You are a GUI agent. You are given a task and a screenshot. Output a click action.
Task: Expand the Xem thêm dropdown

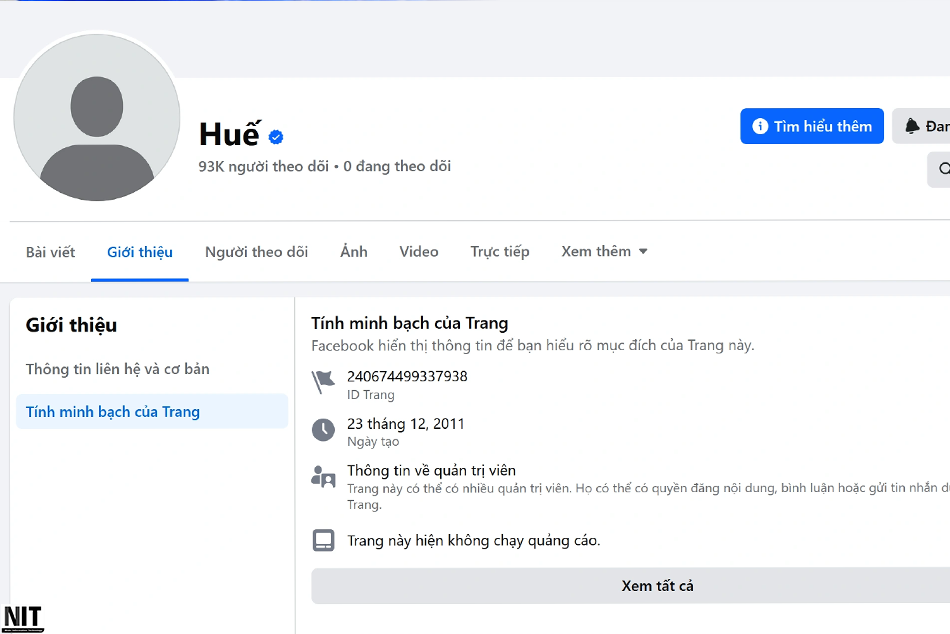[604, 252]
